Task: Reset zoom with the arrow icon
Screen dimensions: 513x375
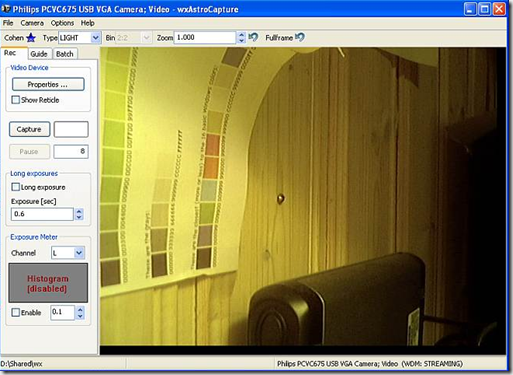Action: 253,37
